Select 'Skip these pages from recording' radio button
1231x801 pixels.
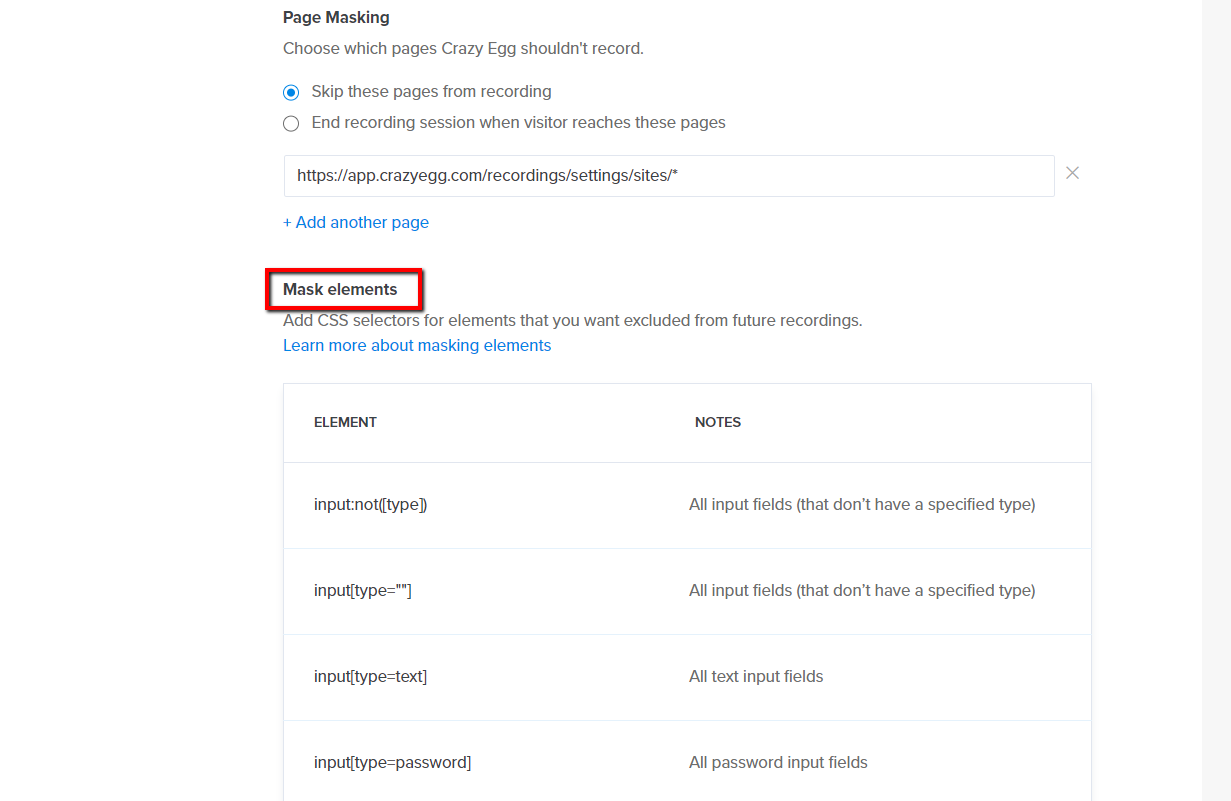(x=291, y=92)
